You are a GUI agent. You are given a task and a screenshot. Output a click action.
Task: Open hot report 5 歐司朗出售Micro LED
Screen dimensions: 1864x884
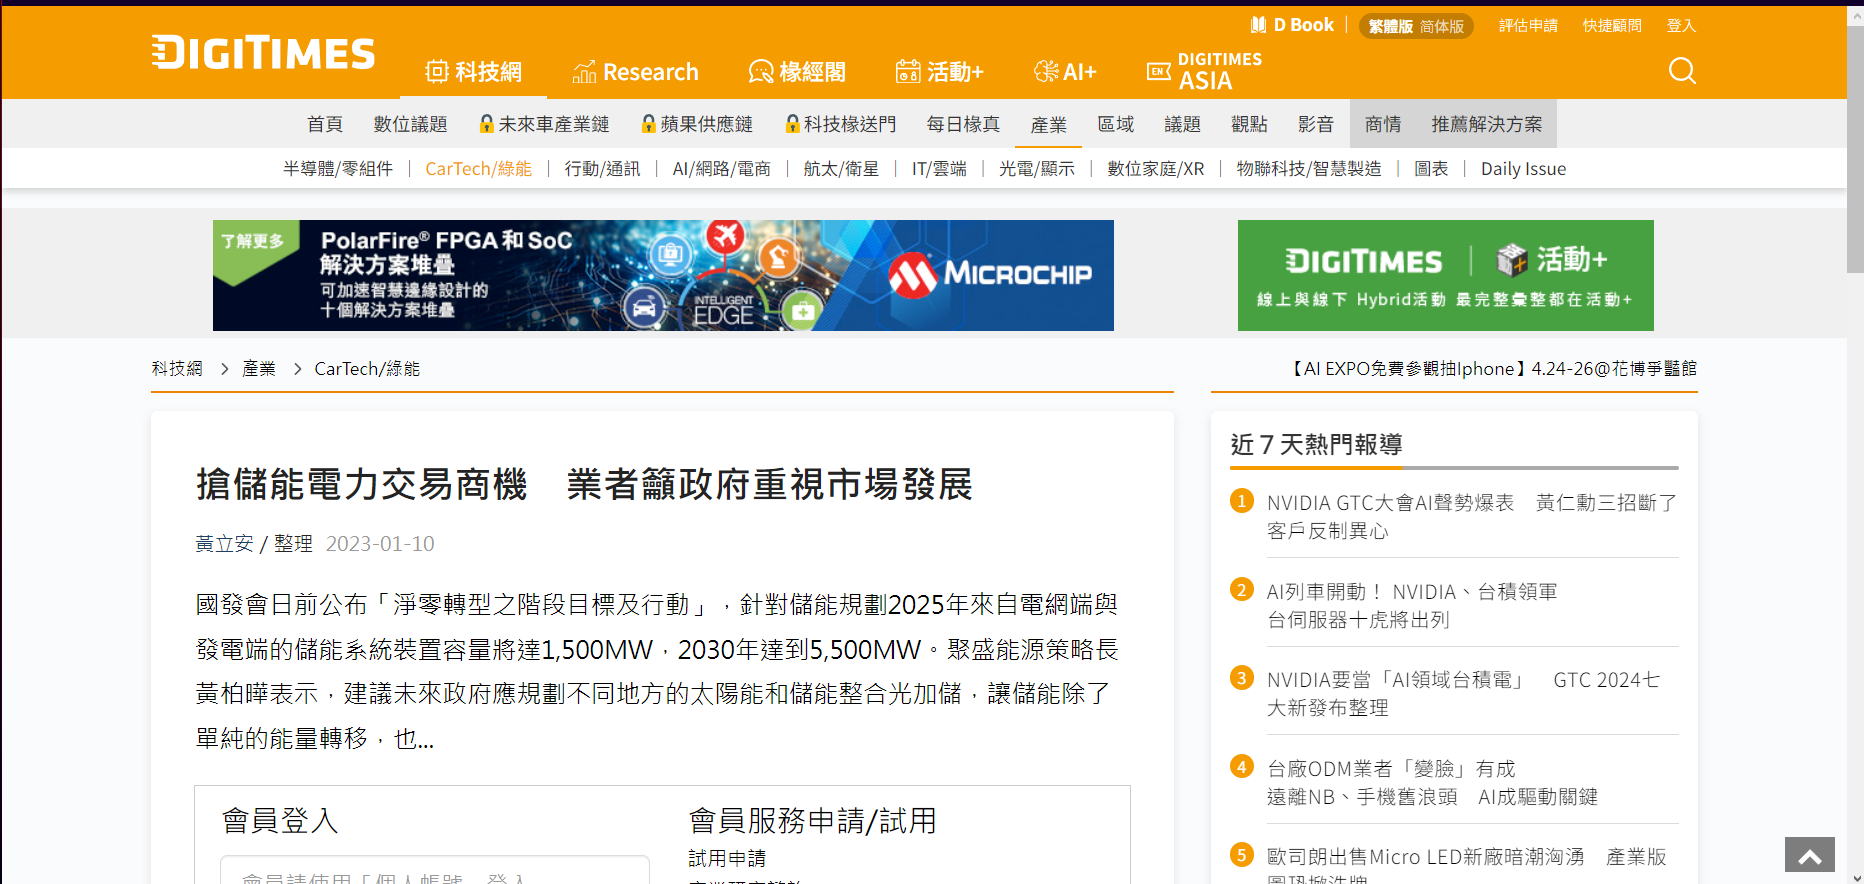click(1466, 864)
